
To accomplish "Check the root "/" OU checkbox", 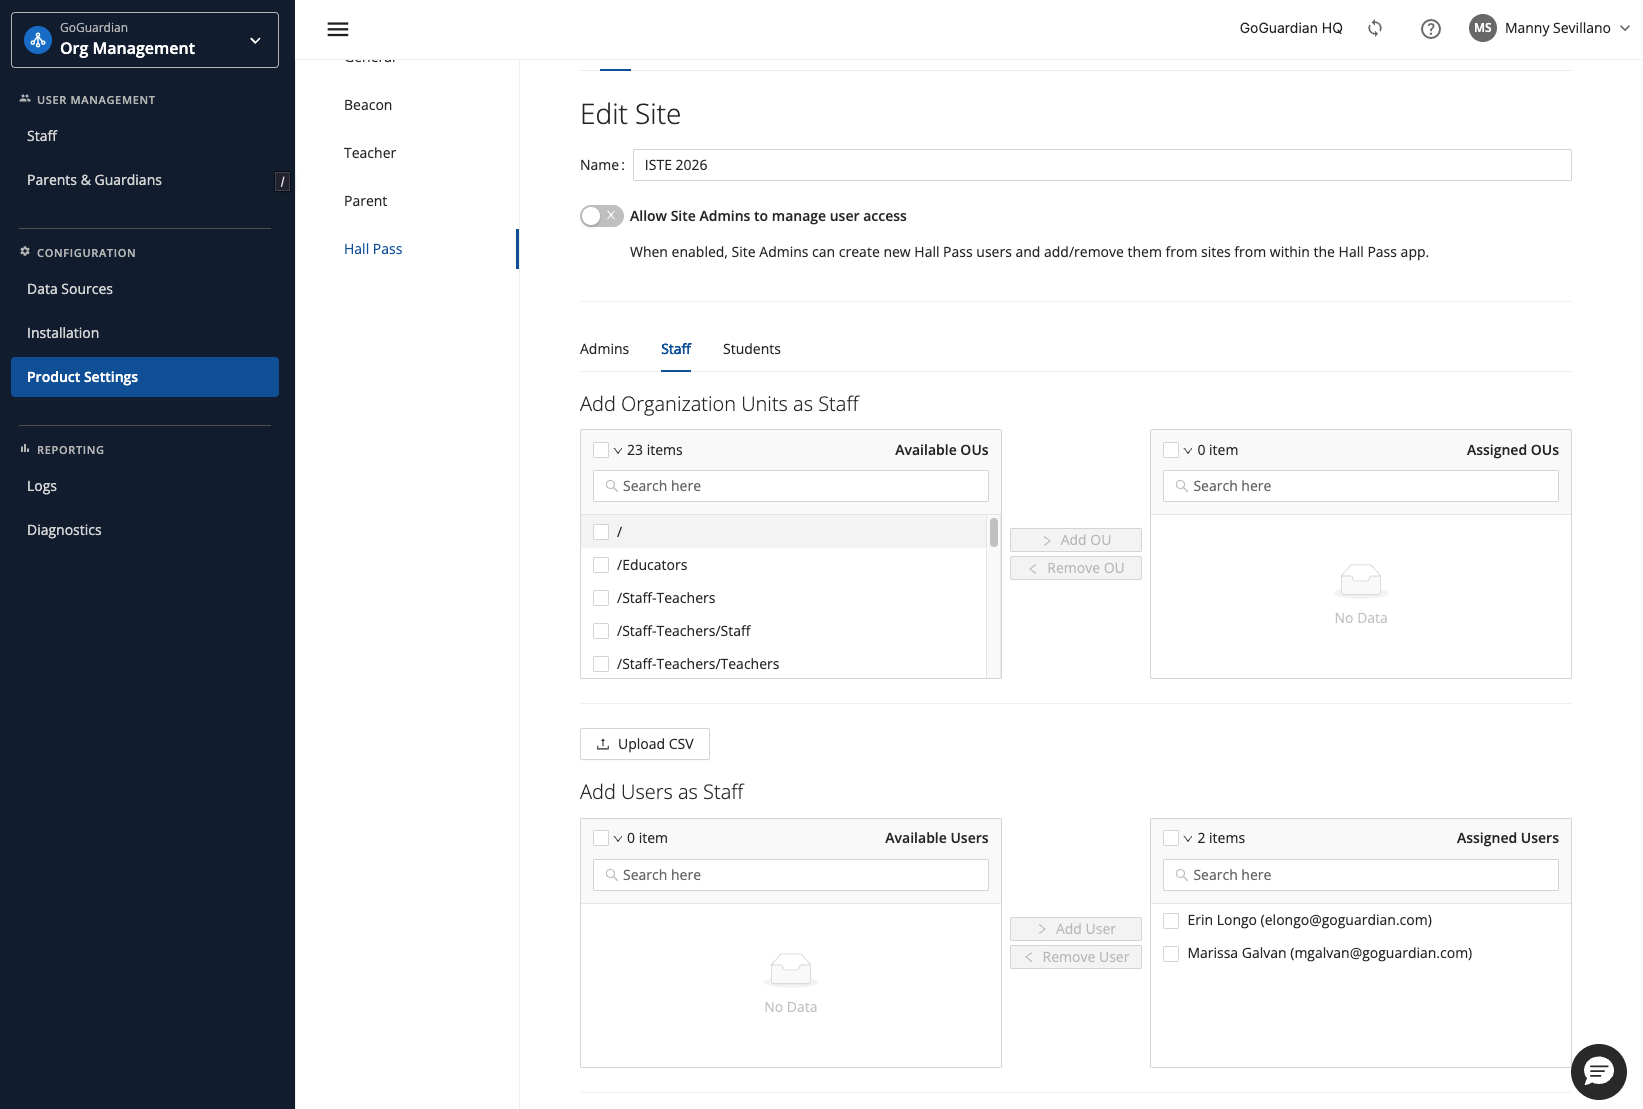I will tap(601, 532).
